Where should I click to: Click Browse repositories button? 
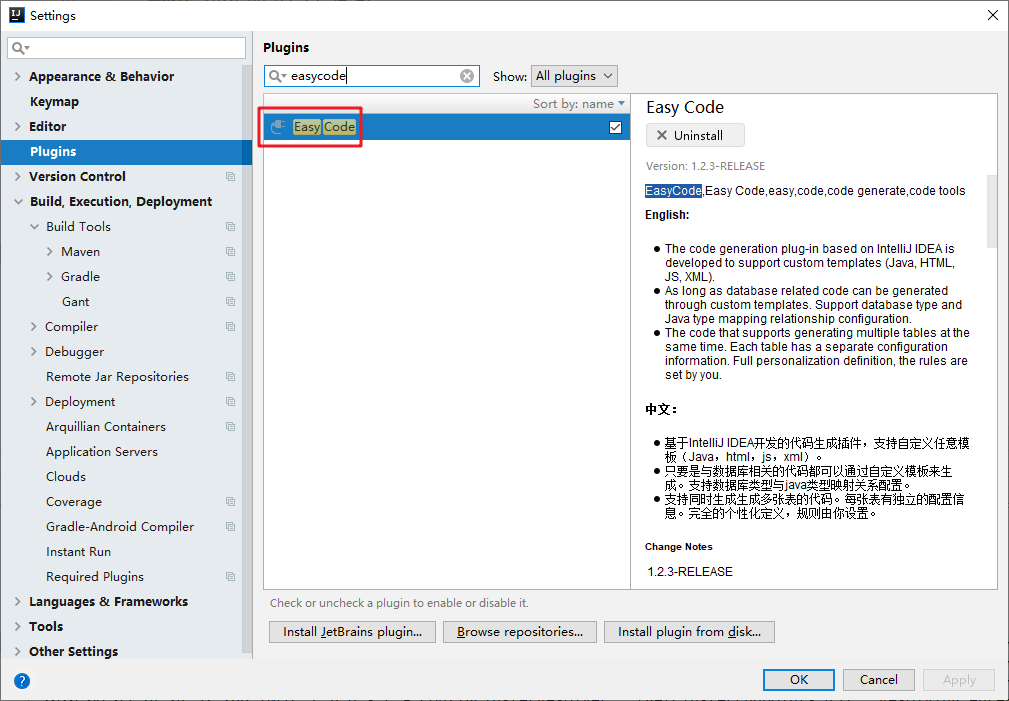click(520, 632)
